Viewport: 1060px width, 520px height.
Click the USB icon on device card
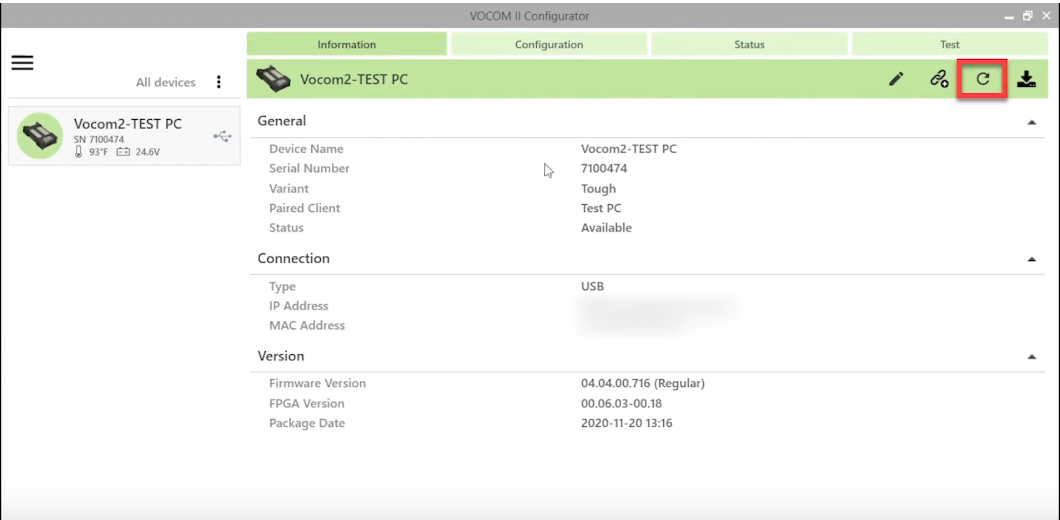pyautogui.click(x=222, y=137)
